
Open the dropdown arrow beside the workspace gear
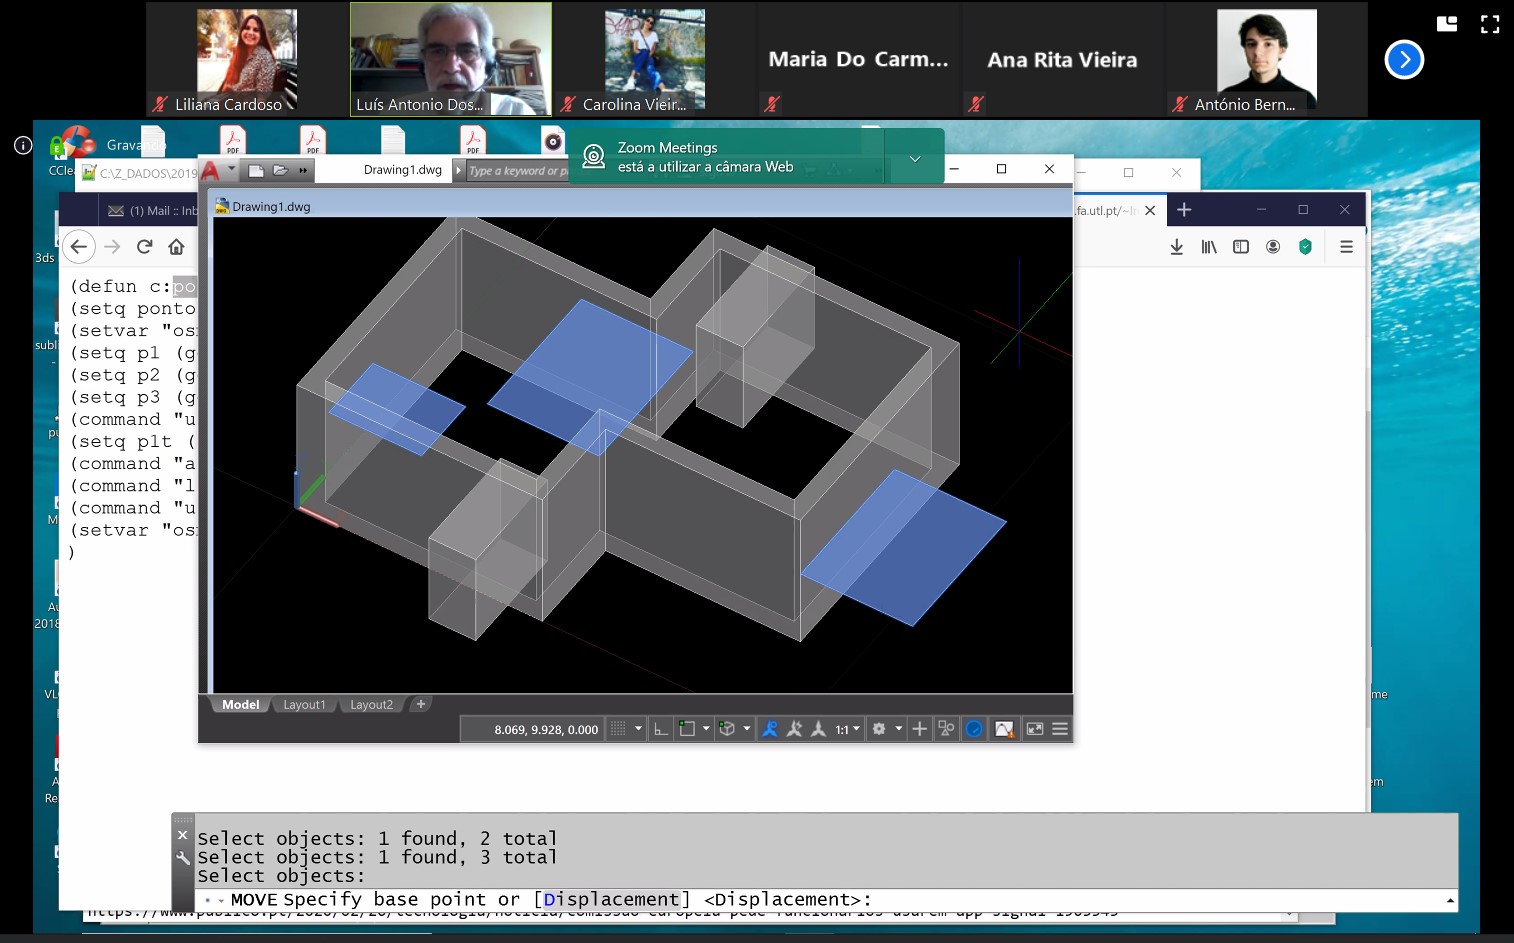pyautogui.click(x=899, y=729)
